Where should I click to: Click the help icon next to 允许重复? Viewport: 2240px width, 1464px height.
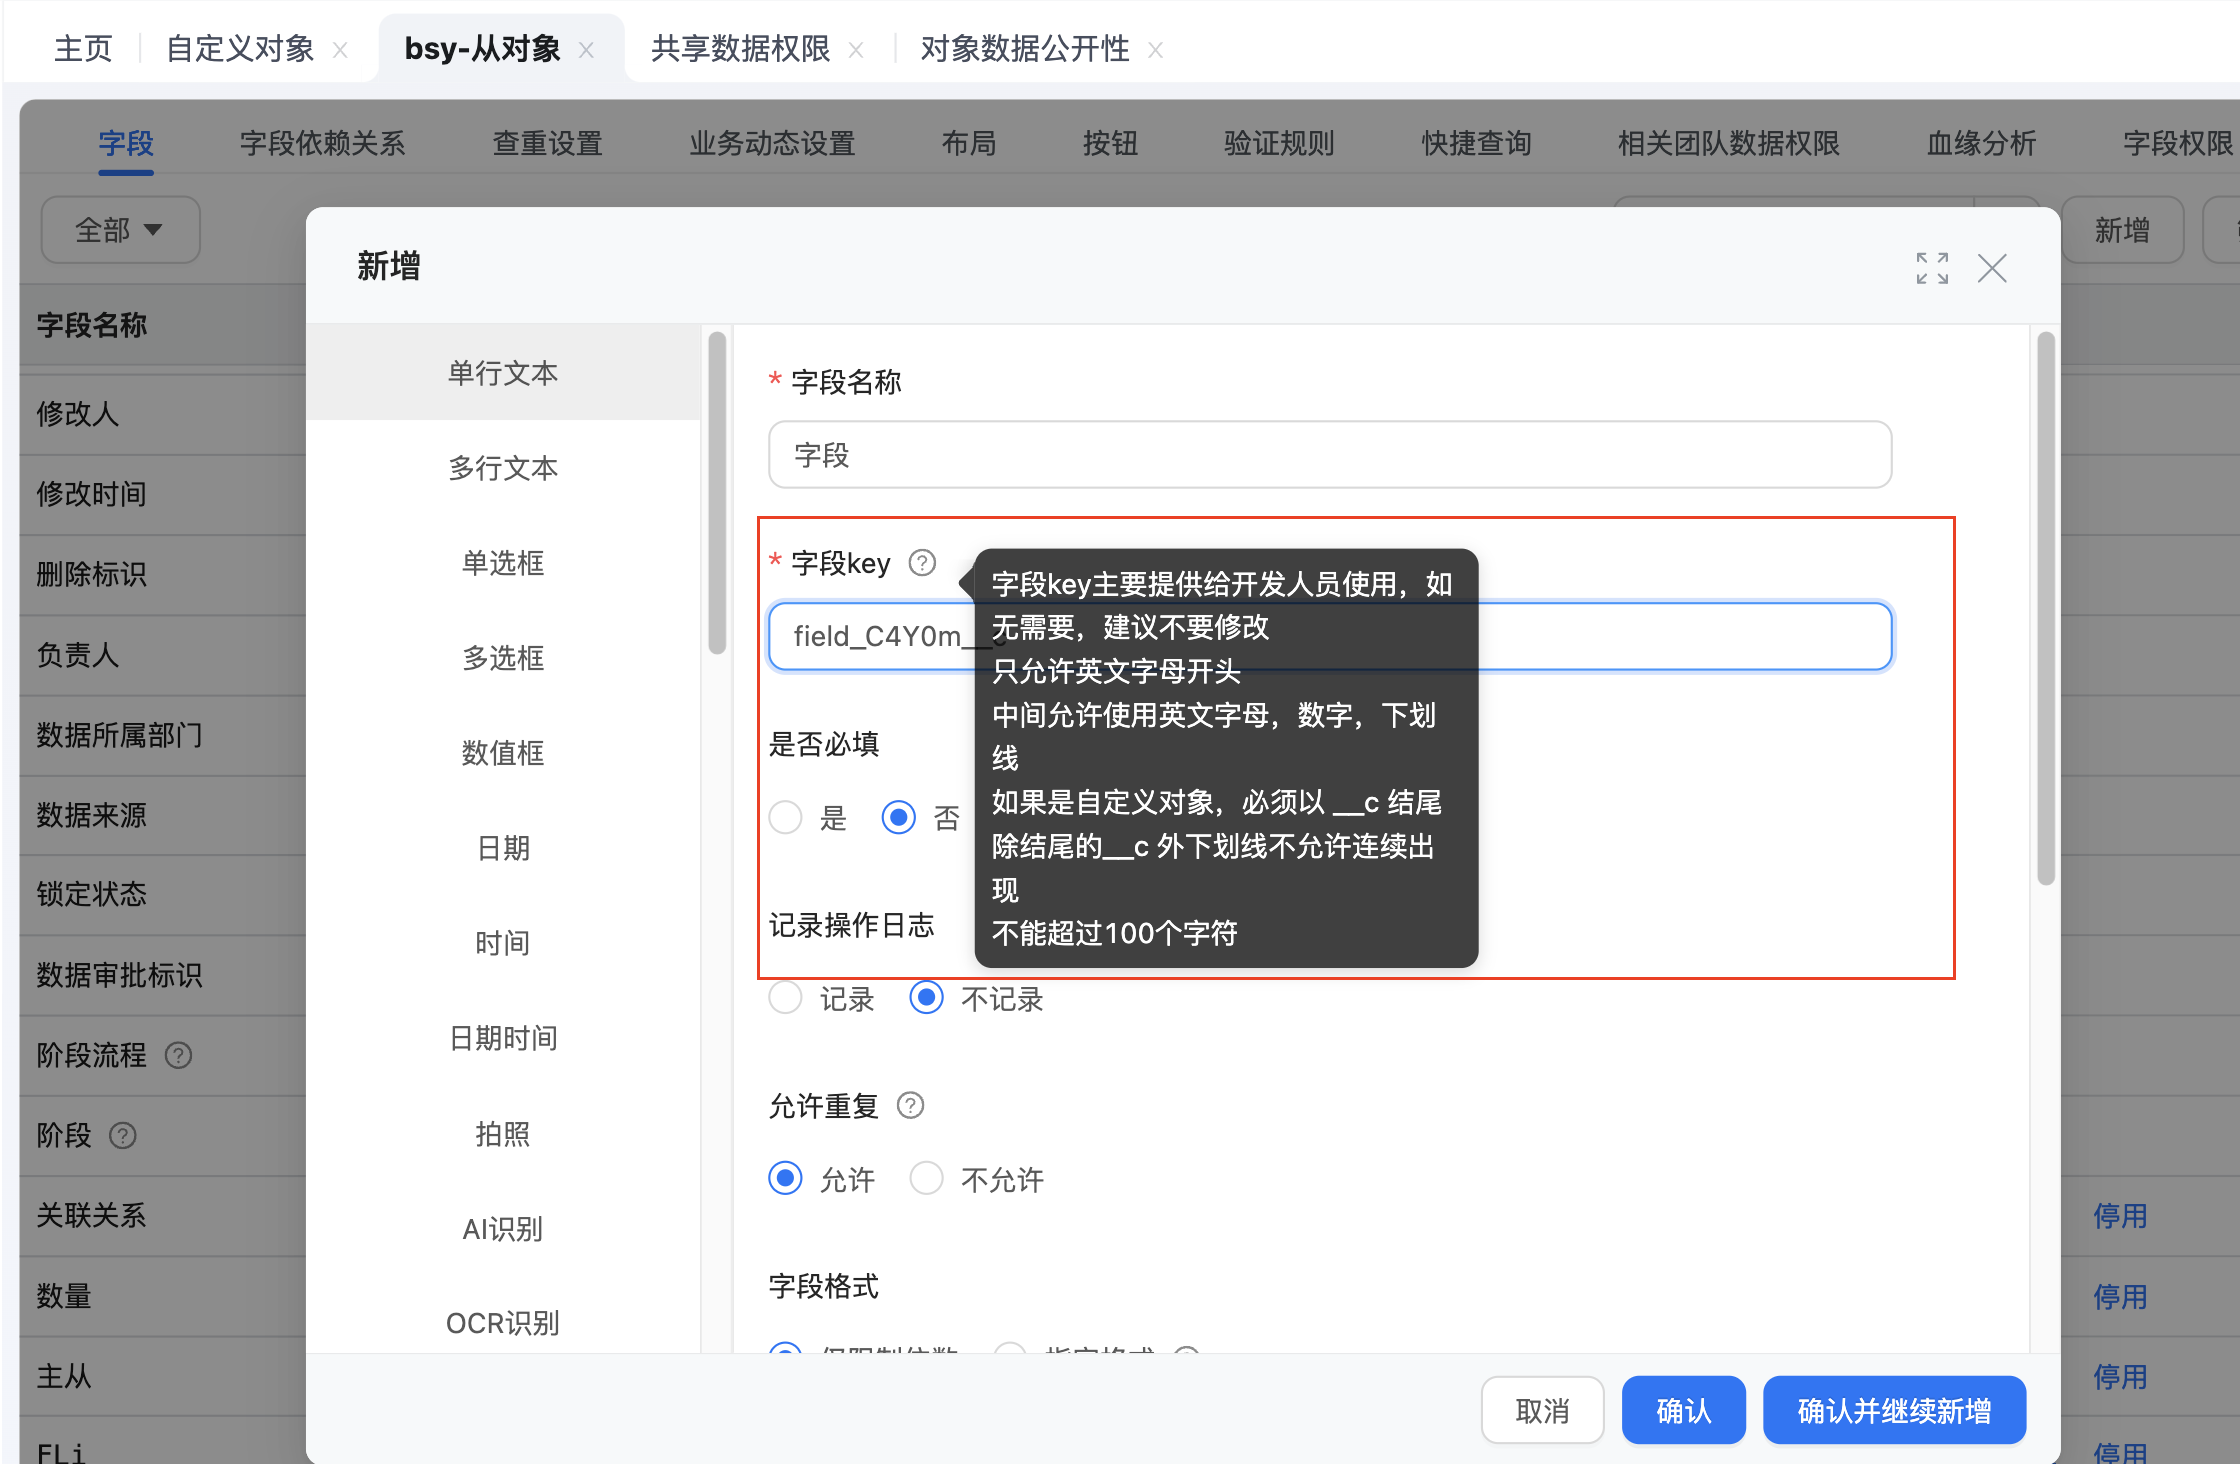tap(910, 1105)
